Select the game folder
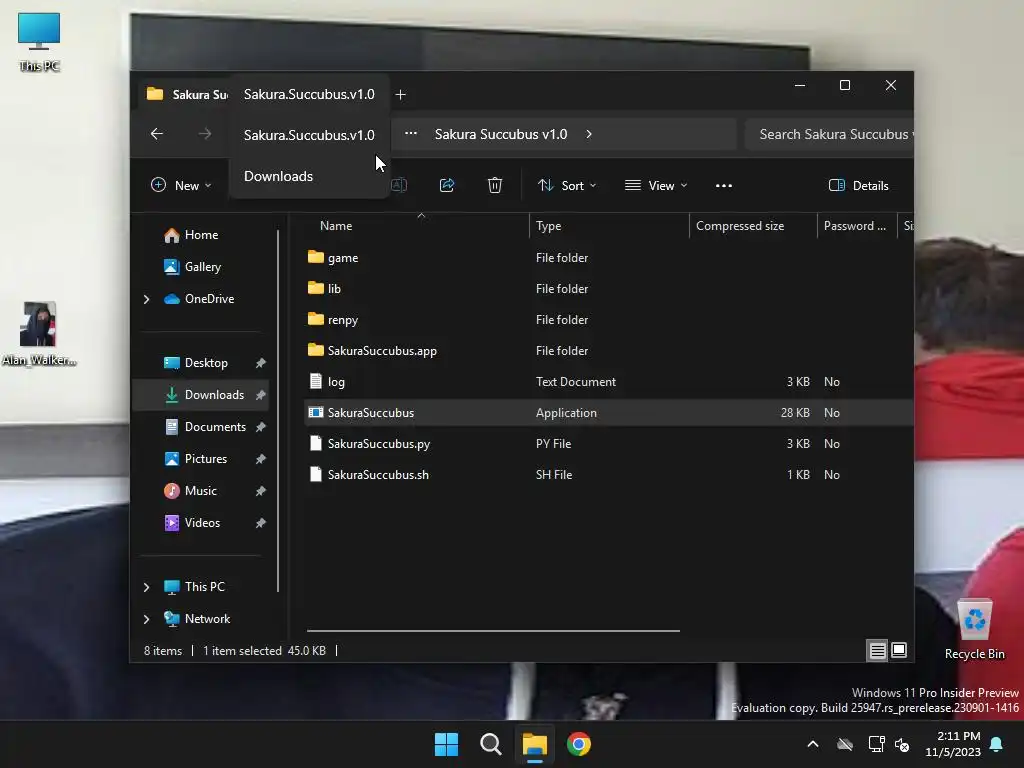1024x768 pixels. (608, 258)
